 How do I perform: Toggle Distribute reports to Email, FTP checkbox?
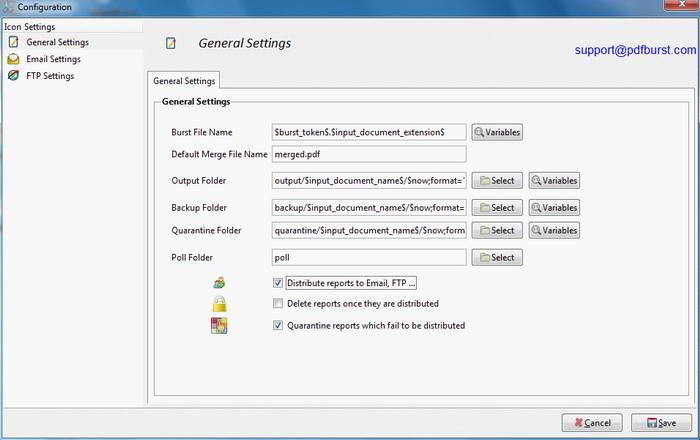pos(278,283)
